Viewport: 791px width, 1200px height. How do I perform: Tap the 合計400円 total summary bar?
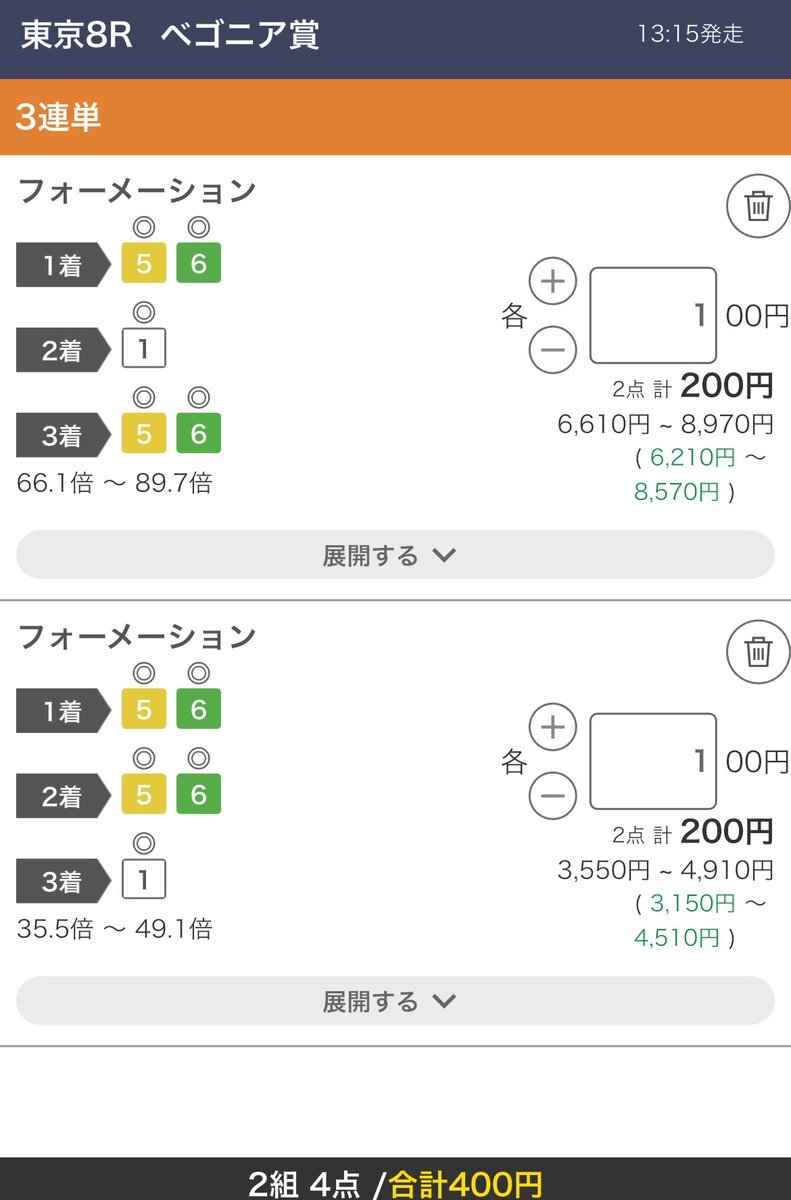395,1183
